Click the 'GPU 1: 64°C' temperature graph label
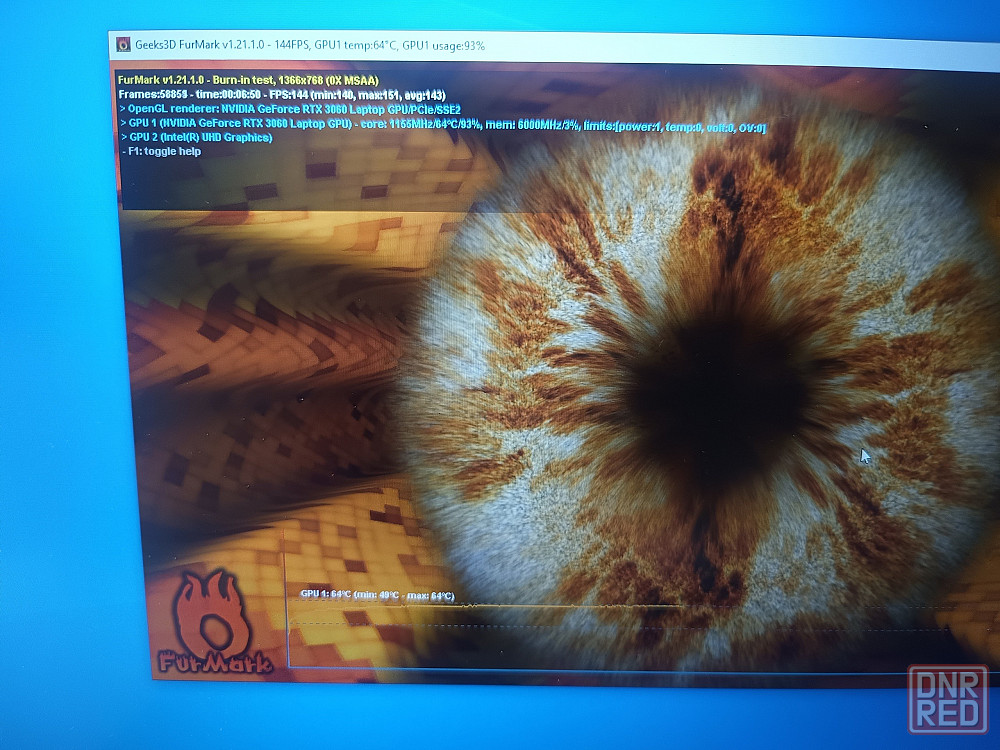The height and width of the screenshot is (750, 1000). [378, 595]
